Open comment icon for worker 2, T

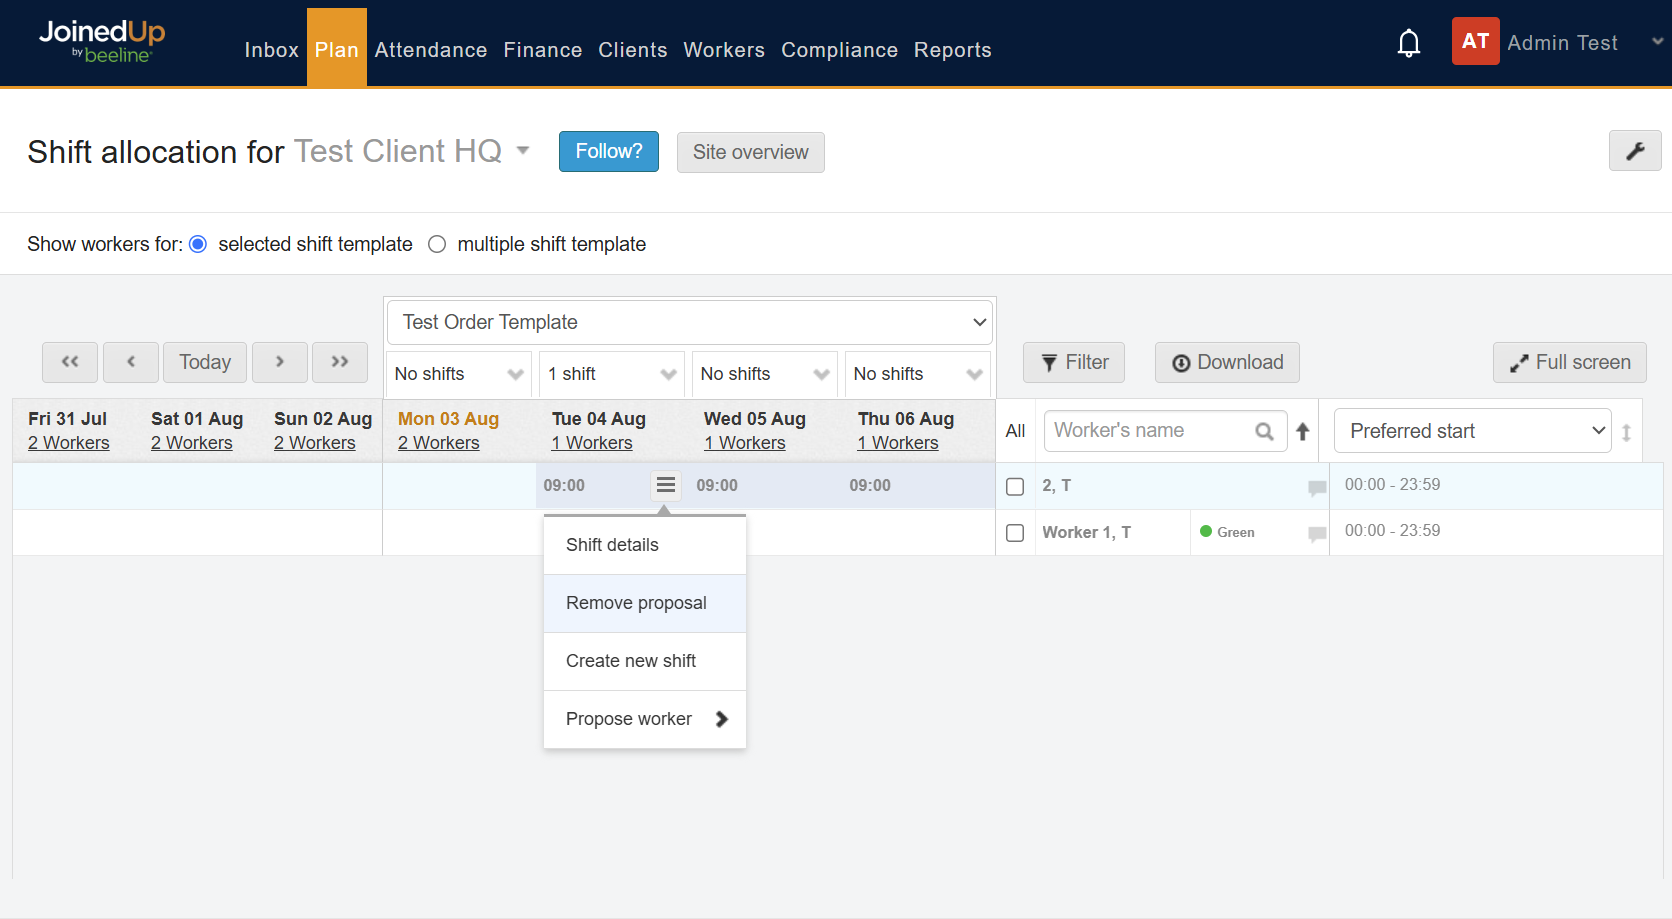[1317, 487]
